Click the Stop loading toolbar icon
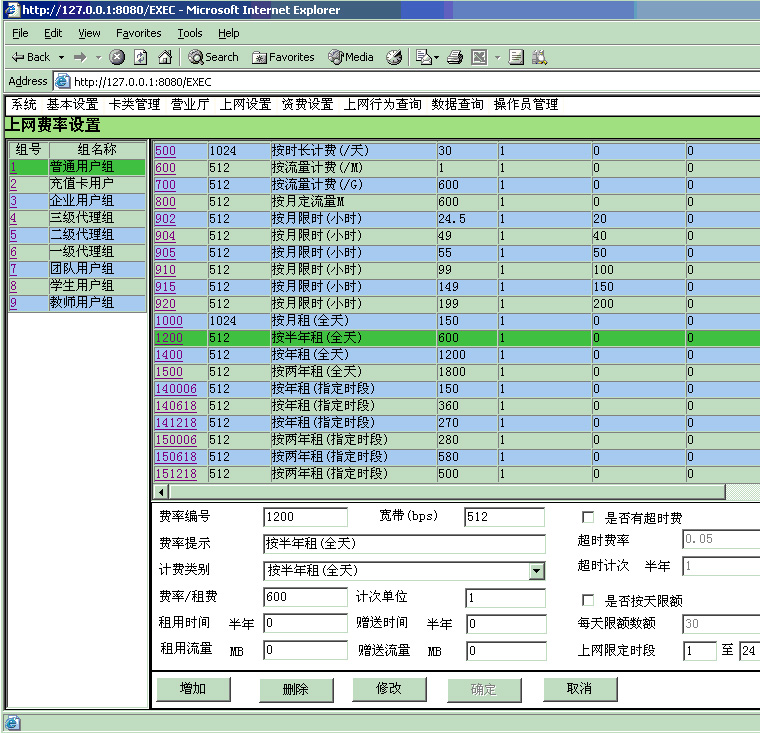This screenshot has width=760, height=733. point(117,57)
